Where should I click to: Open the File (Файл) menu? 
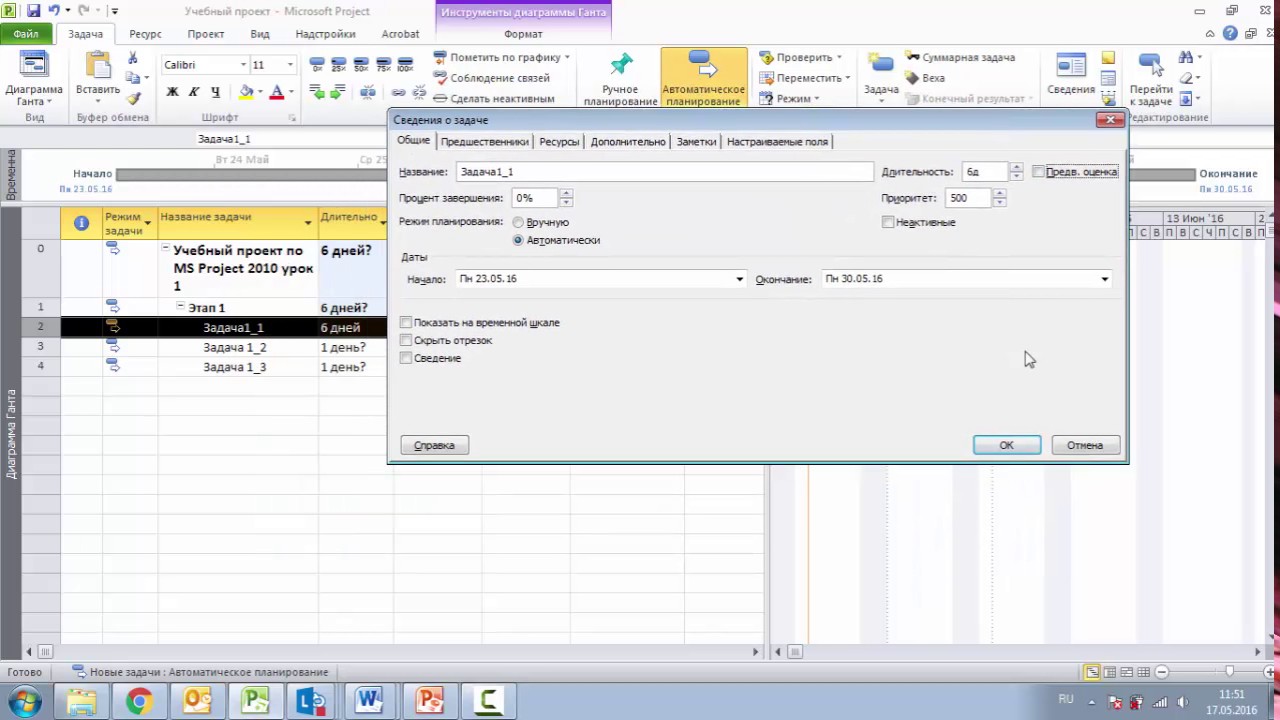(x=26, y=34)
